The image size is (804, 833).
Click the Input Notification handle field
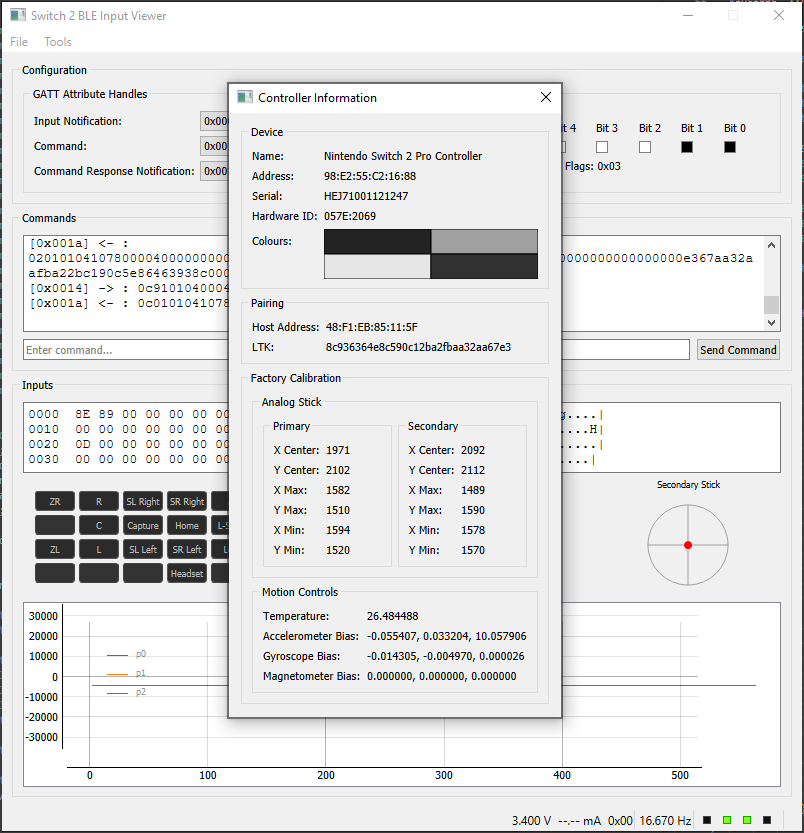pyautogui.click(x=214, y=121)
